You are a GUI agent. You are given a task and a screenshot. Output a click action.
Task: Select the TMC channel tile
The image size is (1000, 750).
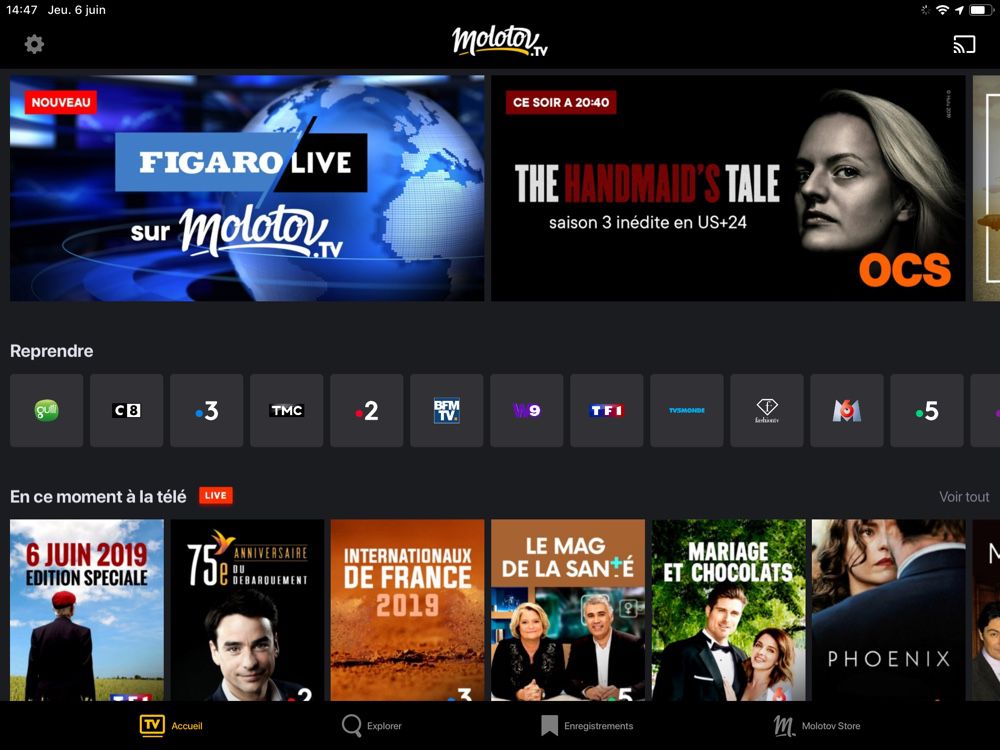pyautogui.click(x=286, y=410)
